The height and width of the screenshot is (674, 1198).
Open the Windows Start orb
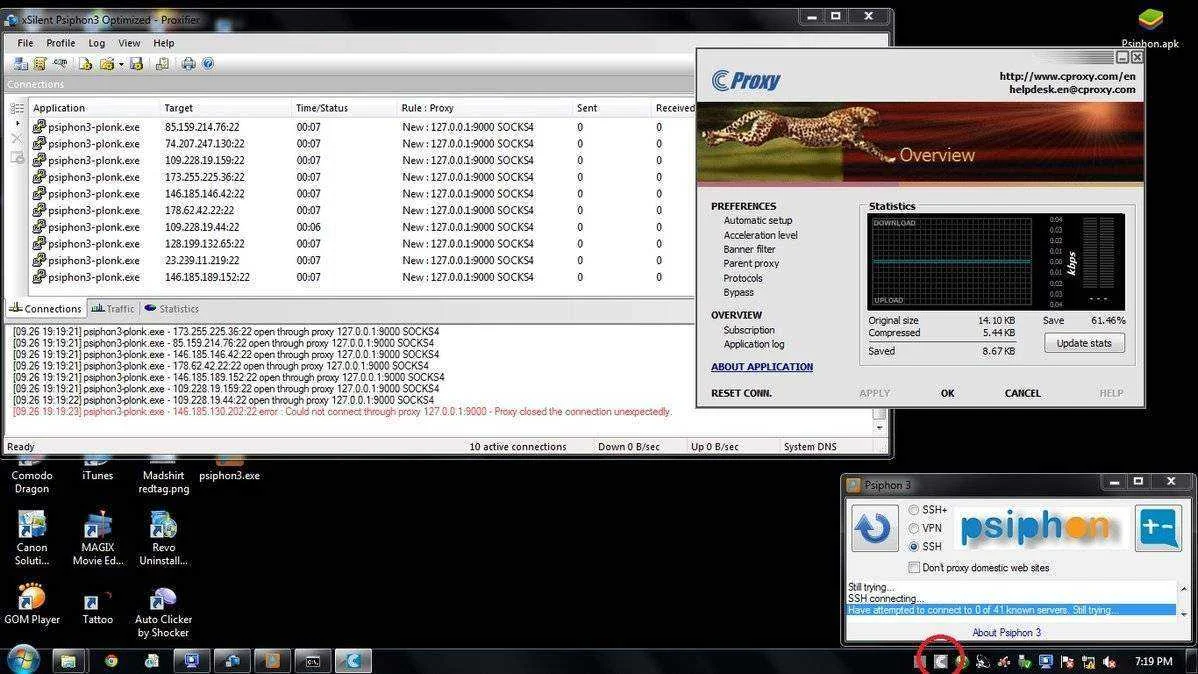(x=23, y=659)
